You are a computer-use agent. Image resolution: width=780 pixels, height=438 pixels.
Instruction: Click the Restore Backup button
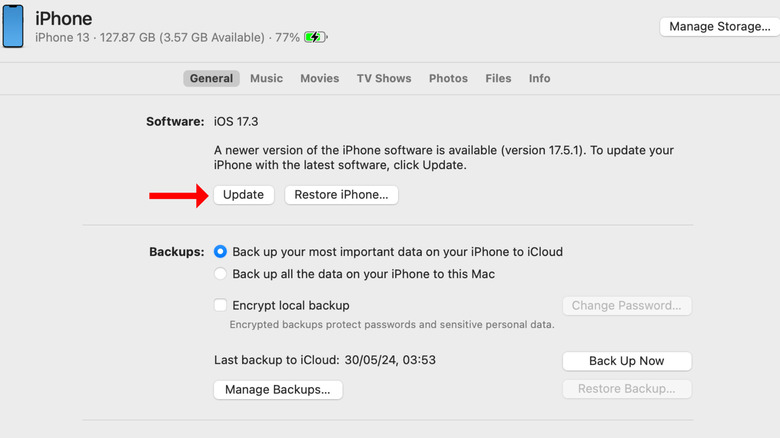(x=627, y=389)
